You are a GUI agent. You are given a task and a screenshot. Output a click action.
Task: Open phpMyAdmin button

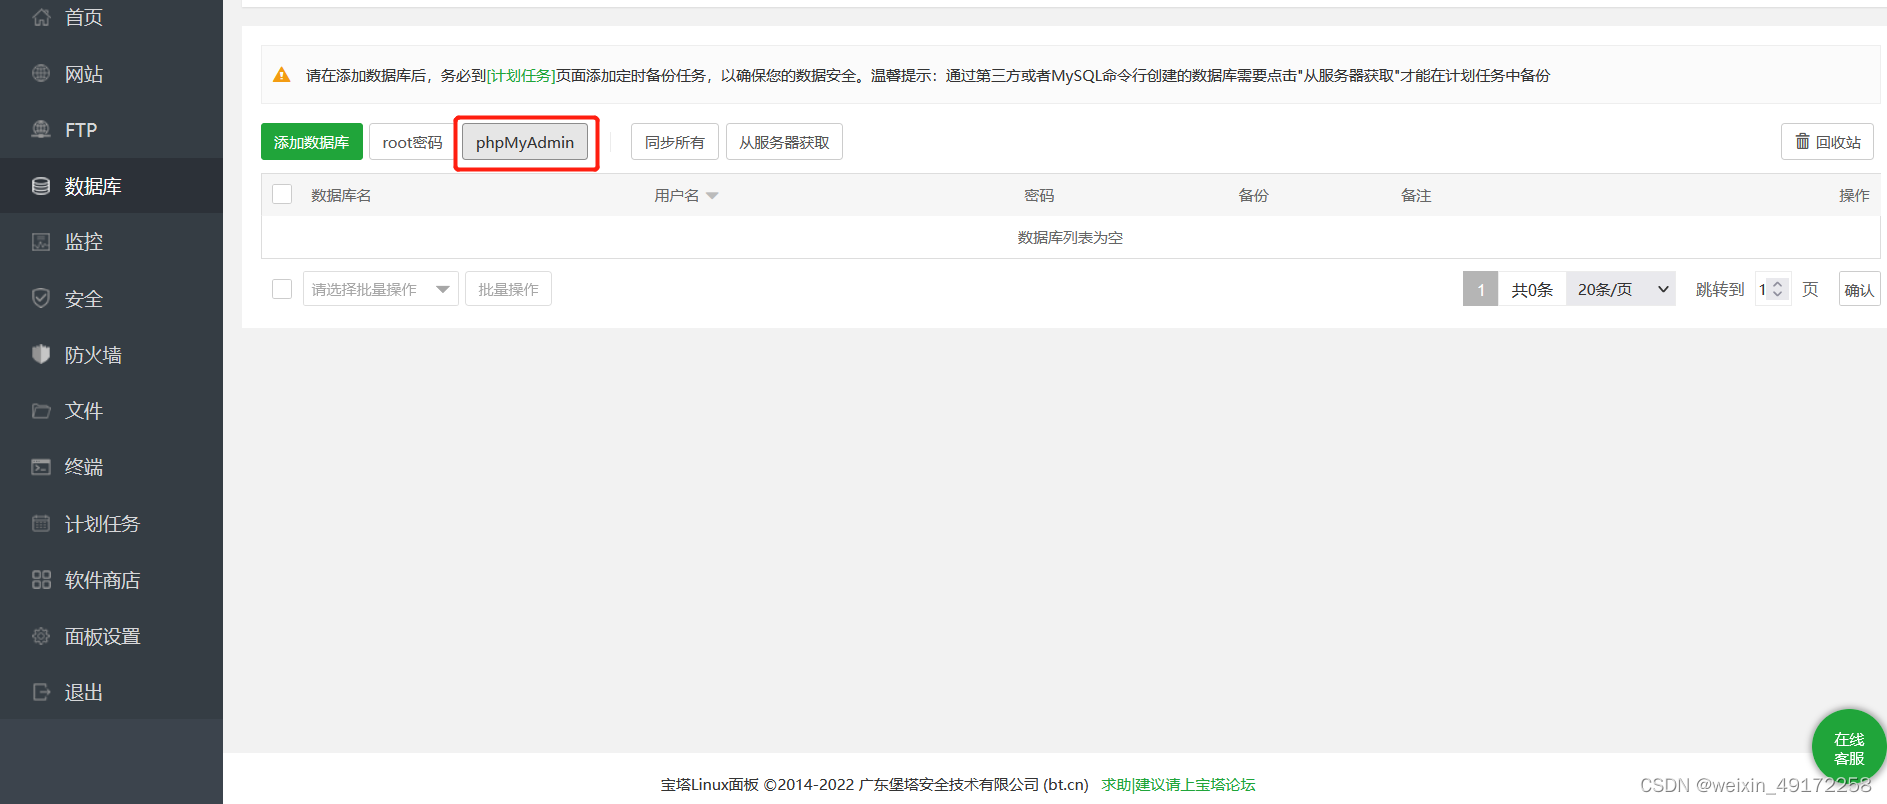525,142
